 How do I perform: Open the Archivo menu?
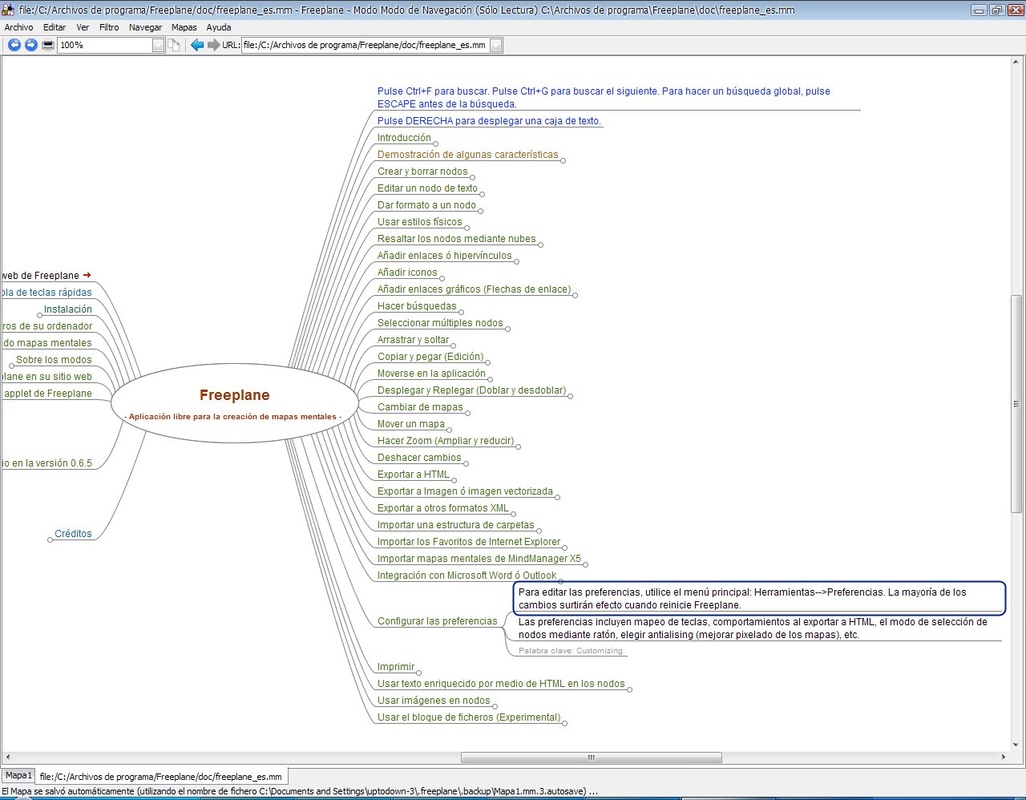(18, 27)
